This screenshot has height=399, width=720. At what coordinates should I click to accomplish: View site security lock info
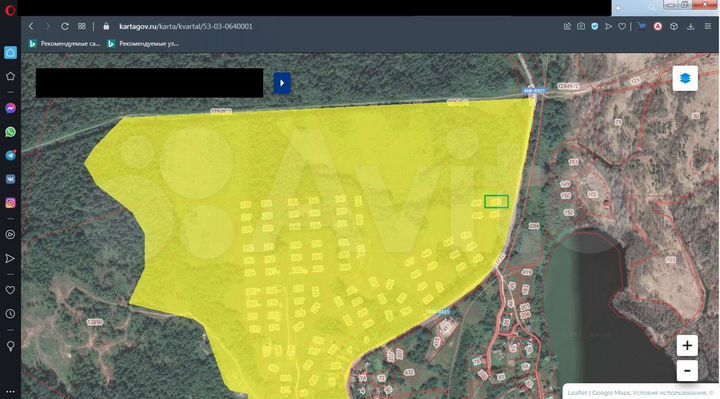pyautogui.click(x=106, y=26)
